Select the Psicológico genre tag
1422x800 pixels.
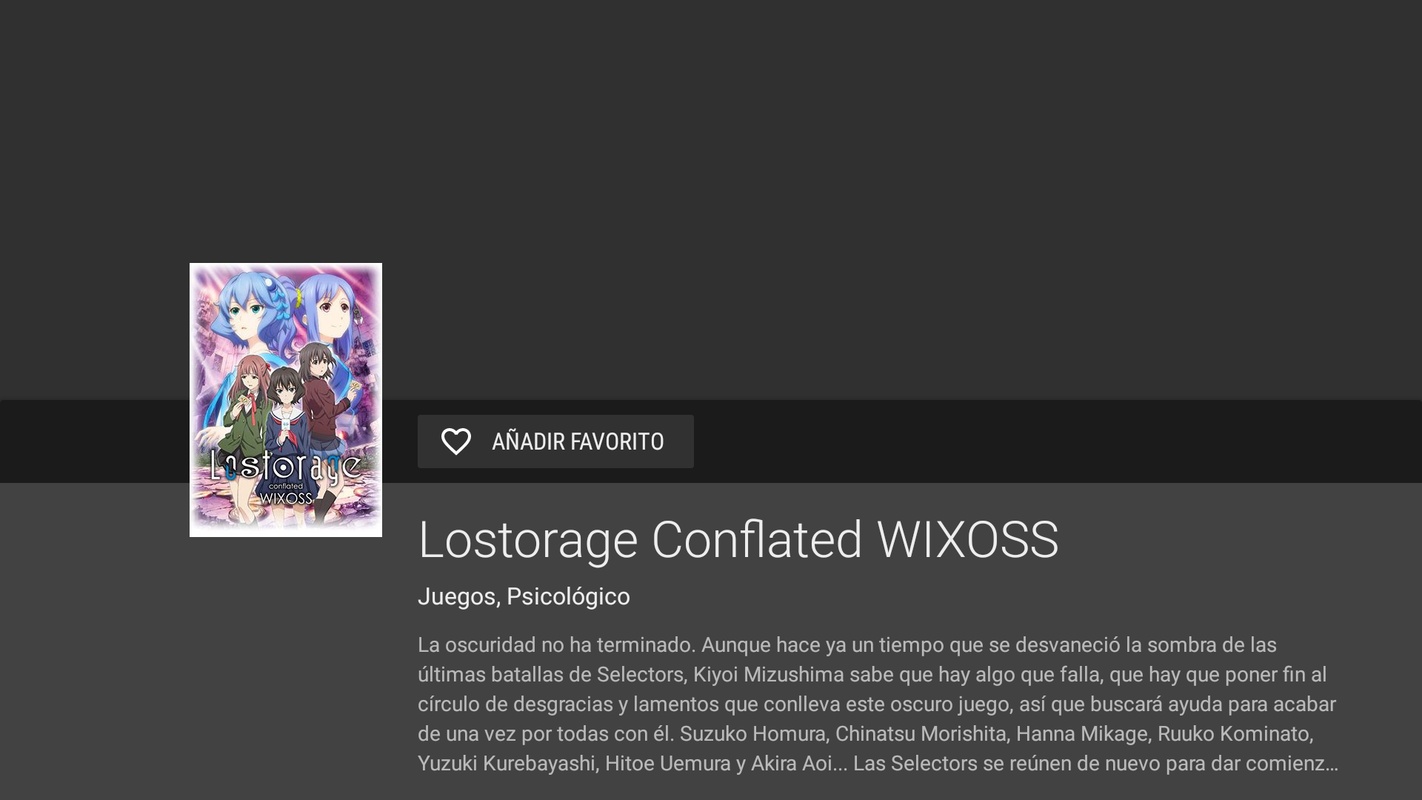568,597
